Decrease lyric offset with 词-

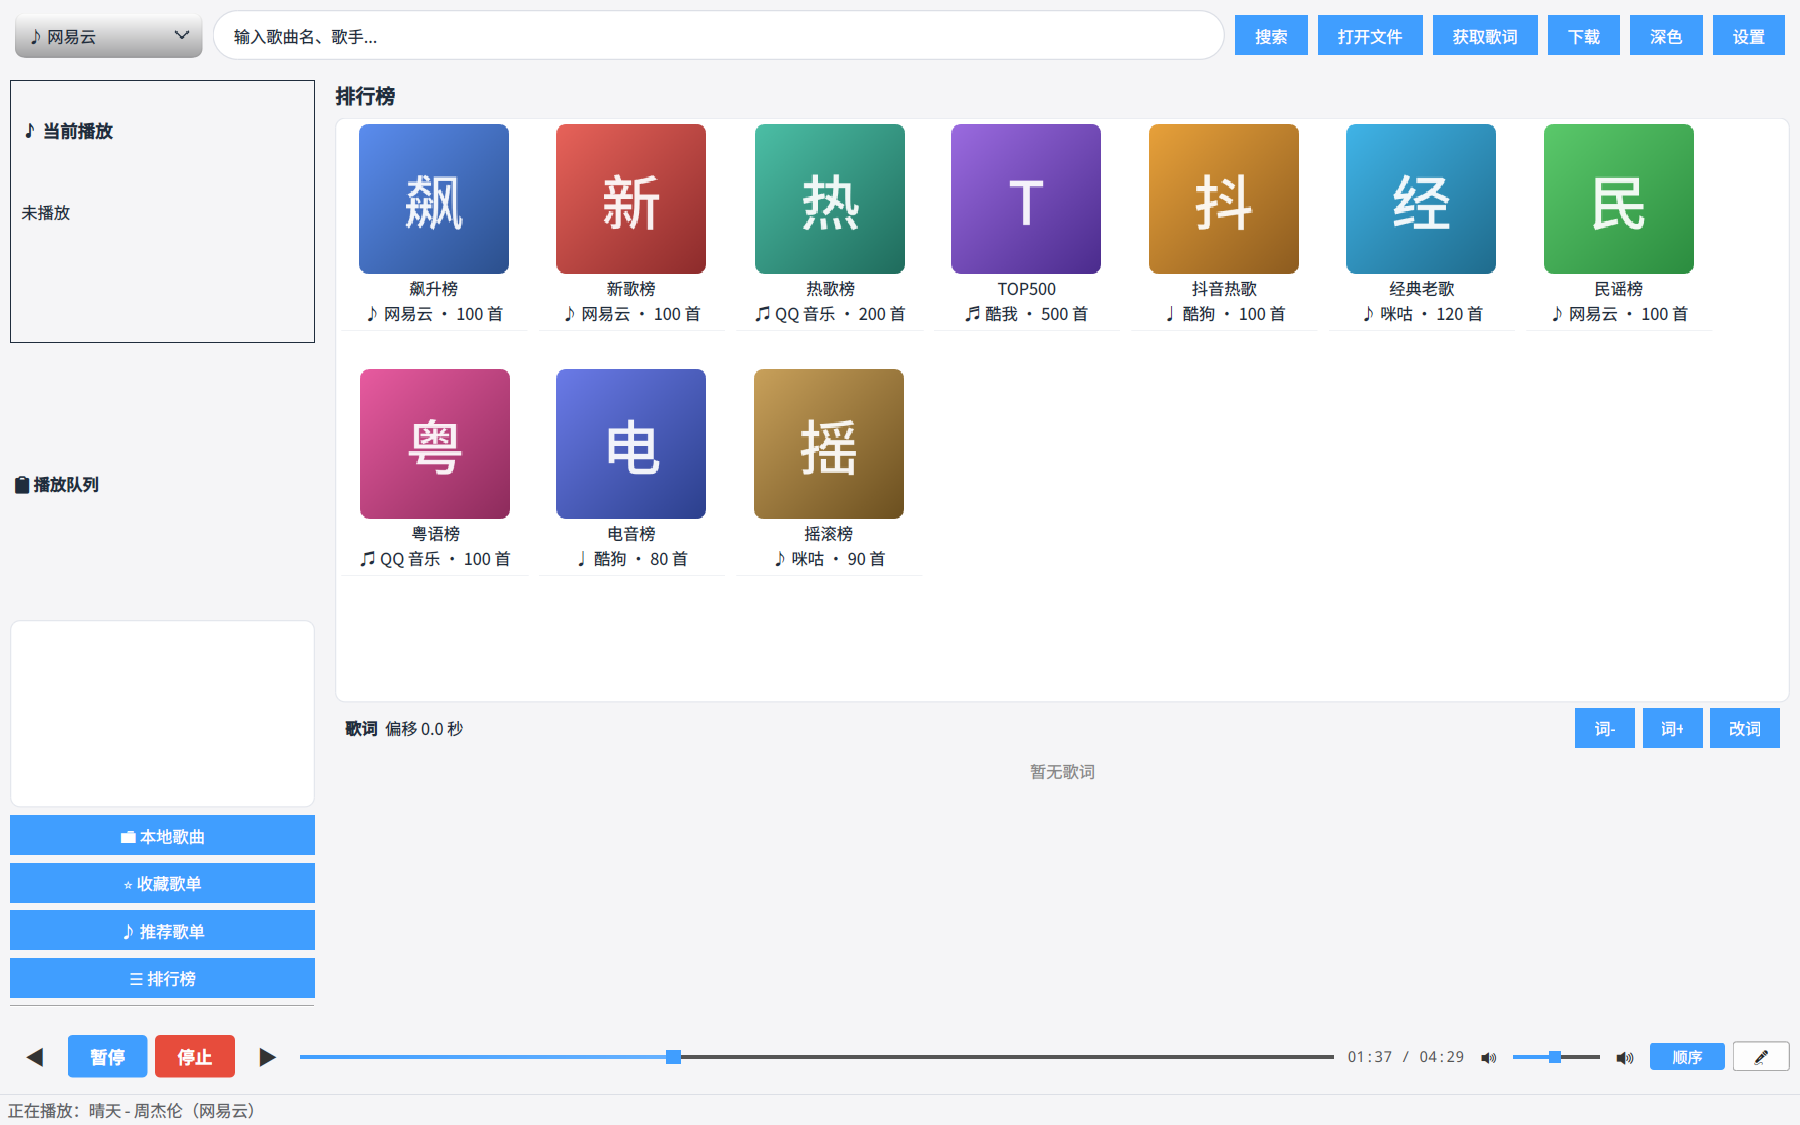(1605, 728)
